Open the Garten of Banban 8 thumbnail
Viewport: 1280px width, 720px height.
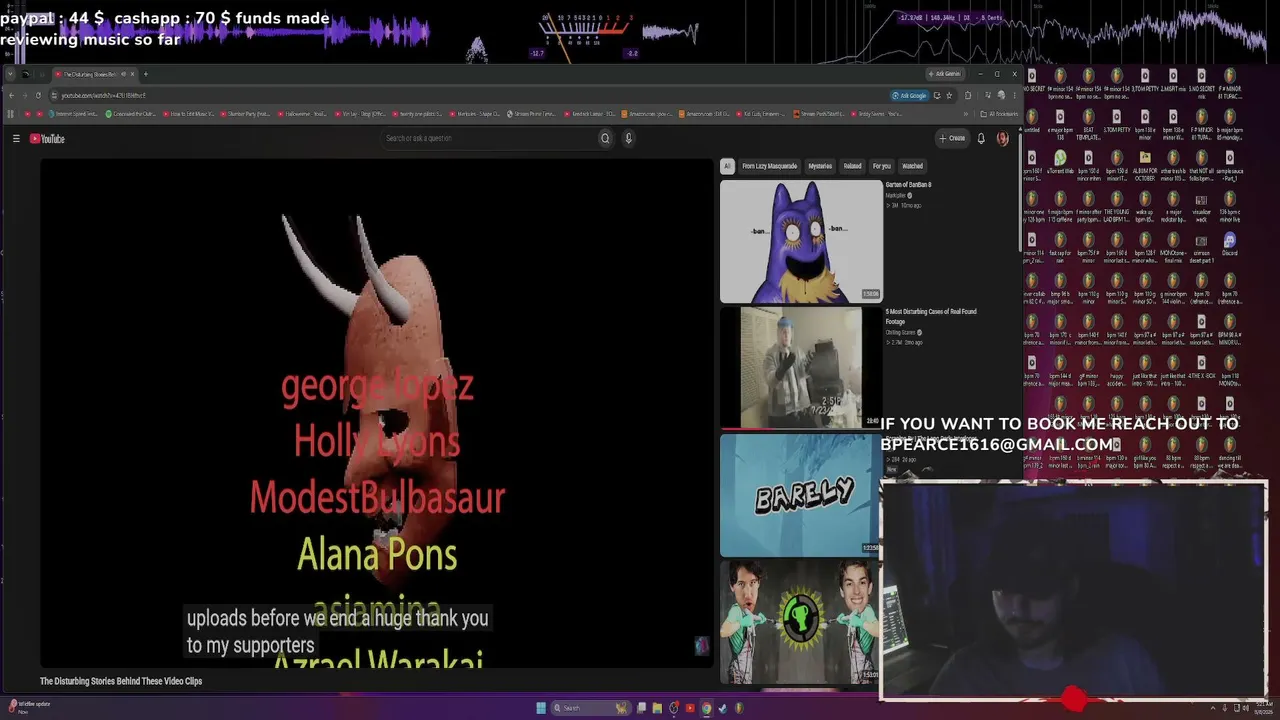tap(801, 241)
